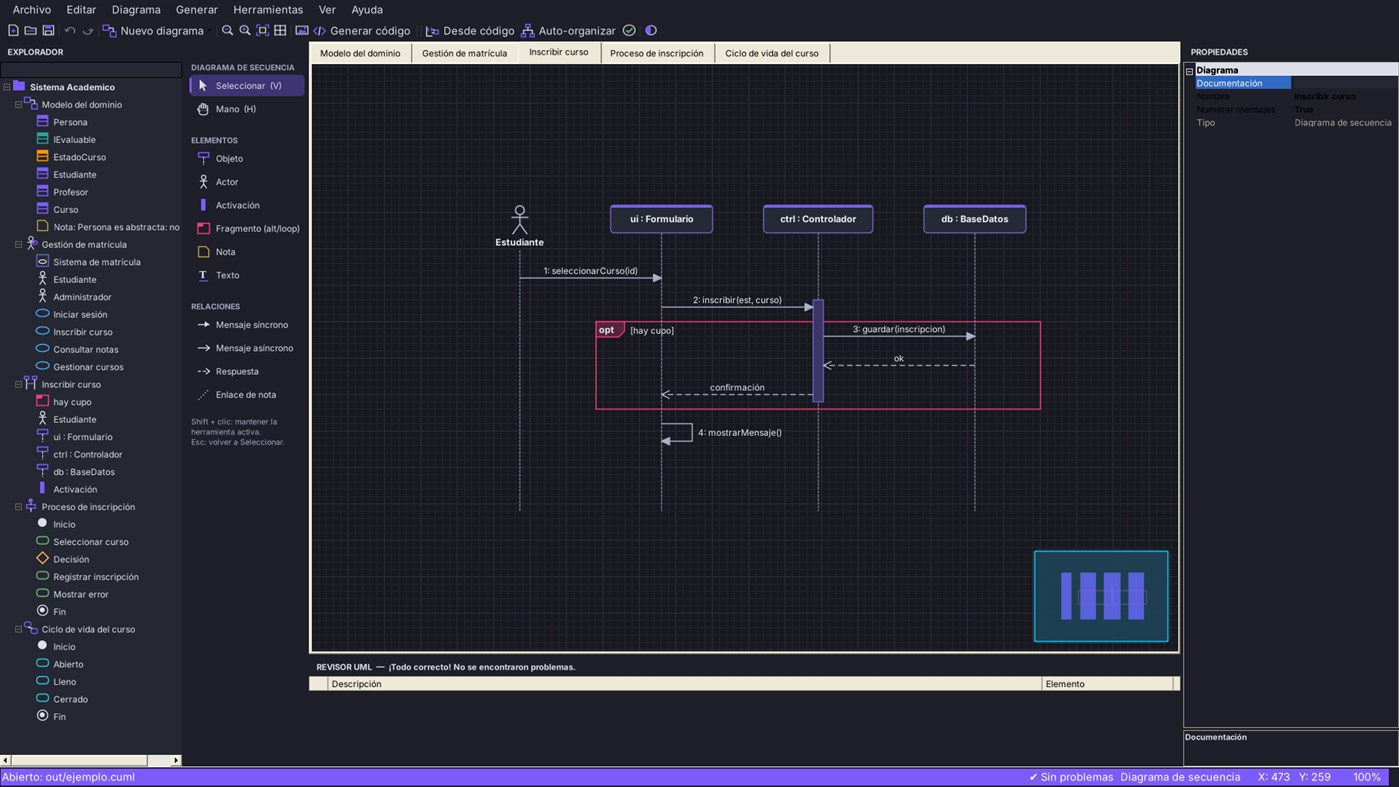
Task: Click Nuevo diagrama button
Action: tap(153, 31)
